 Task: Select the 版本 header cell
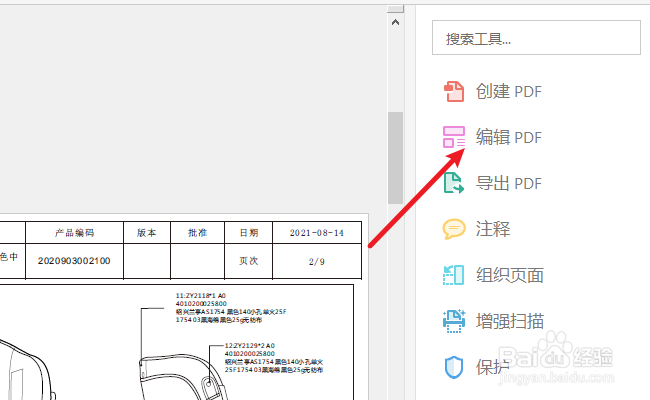click(x=147, y=233)
